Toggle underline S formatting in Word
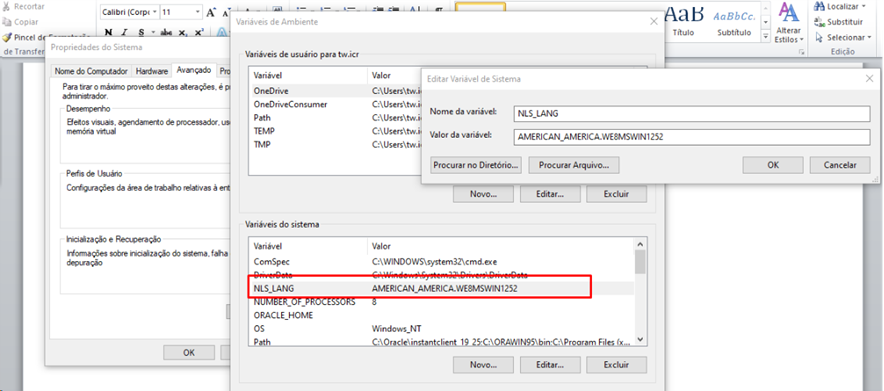The height and width of the screenshot is (391, 884). click(141, 32)
